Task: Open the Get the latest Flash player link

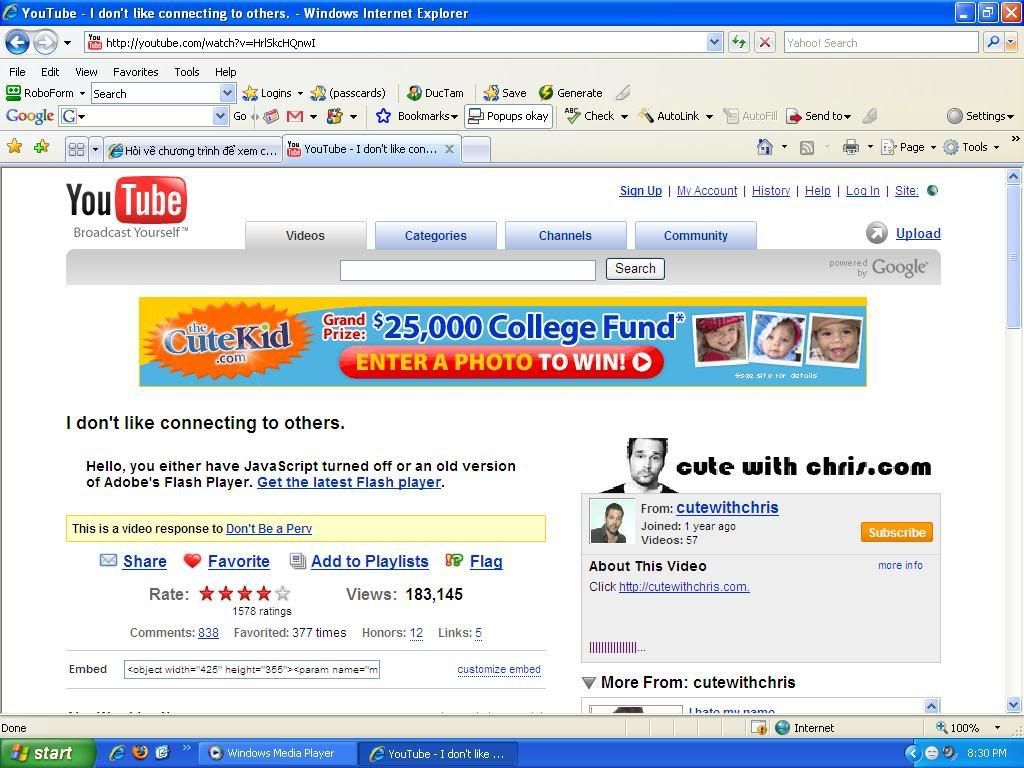Action: tap(349, 482)
